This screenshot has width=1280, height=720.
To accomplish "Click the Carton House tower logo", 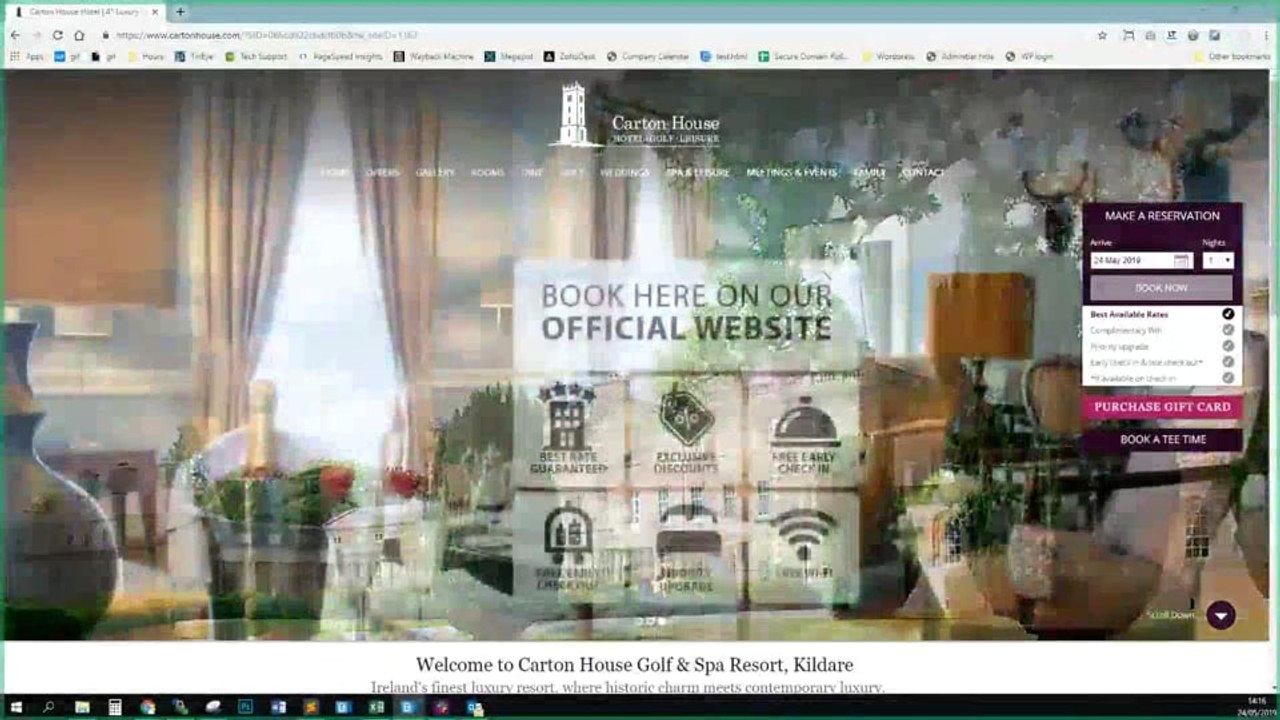I will pyautogui.click(x=572, y=115).
